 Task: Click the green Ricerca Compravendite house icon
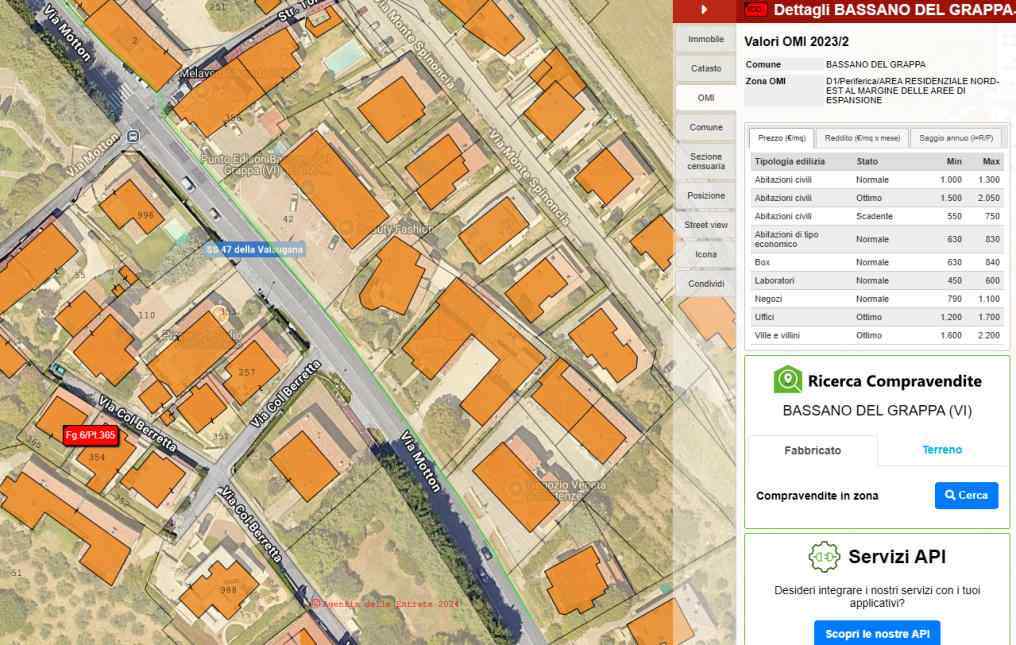[788, 380]
